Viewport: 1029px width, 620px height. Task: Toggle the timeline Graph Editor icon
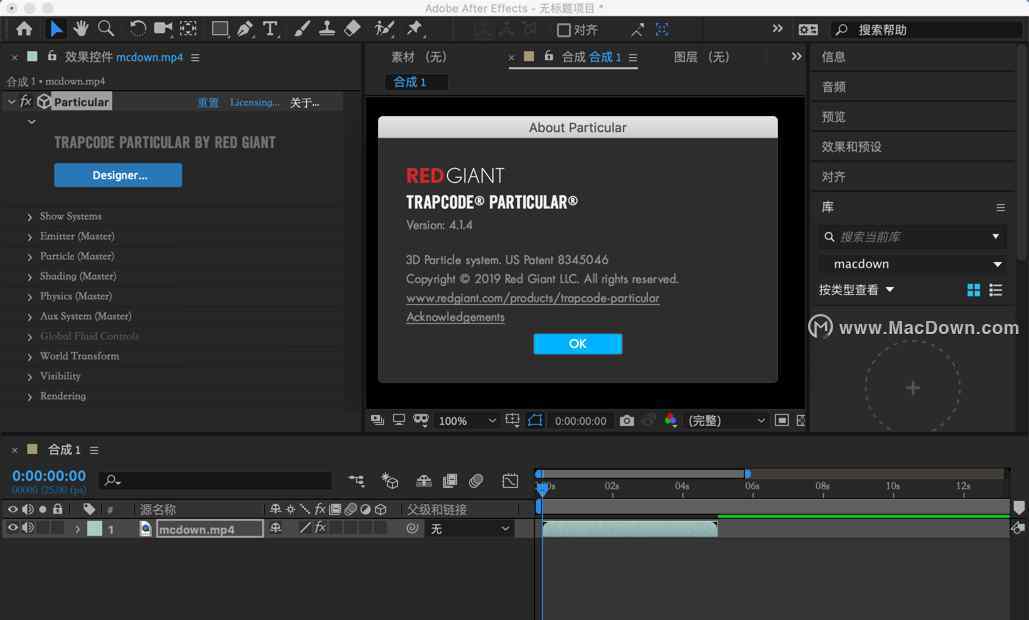[510, 481]
